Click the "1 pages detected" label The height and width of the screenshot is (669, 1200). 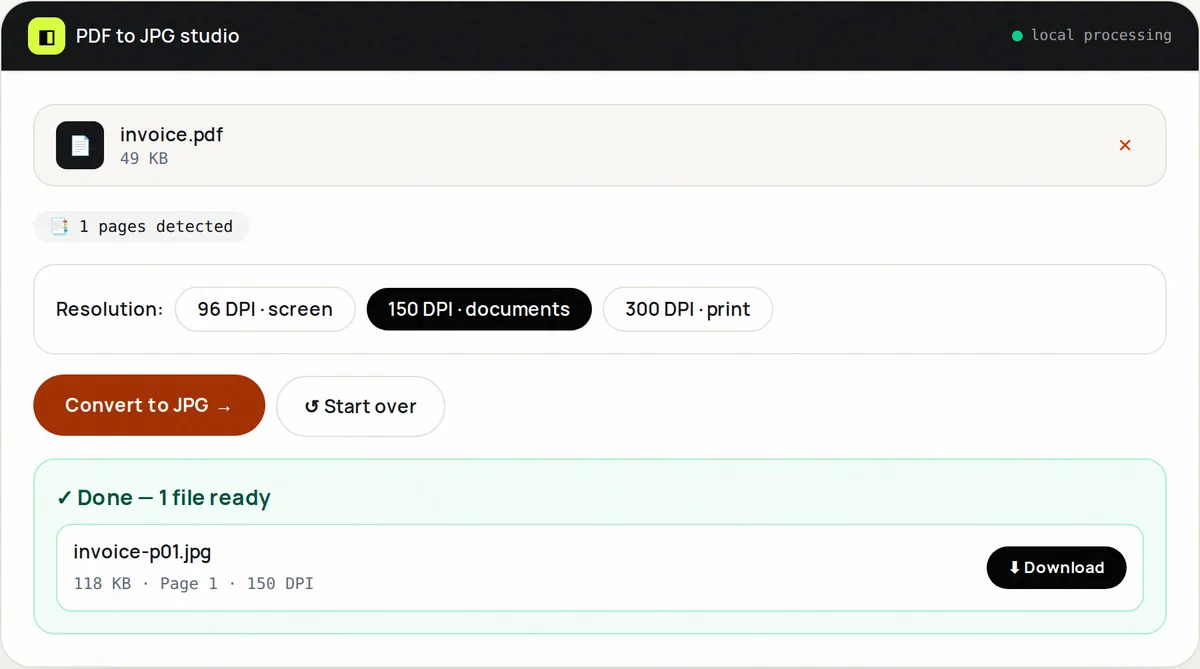click(156, 226)
